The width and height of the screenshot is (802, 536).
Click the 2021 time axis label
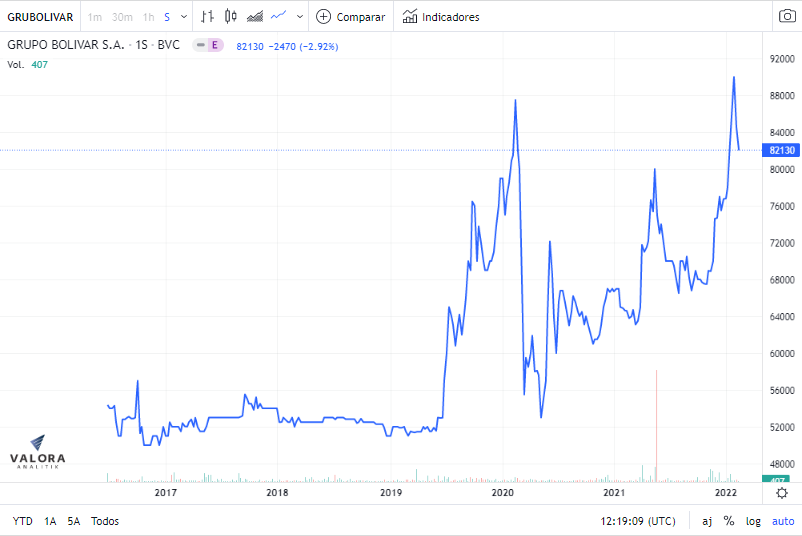(x=614, y=493)
